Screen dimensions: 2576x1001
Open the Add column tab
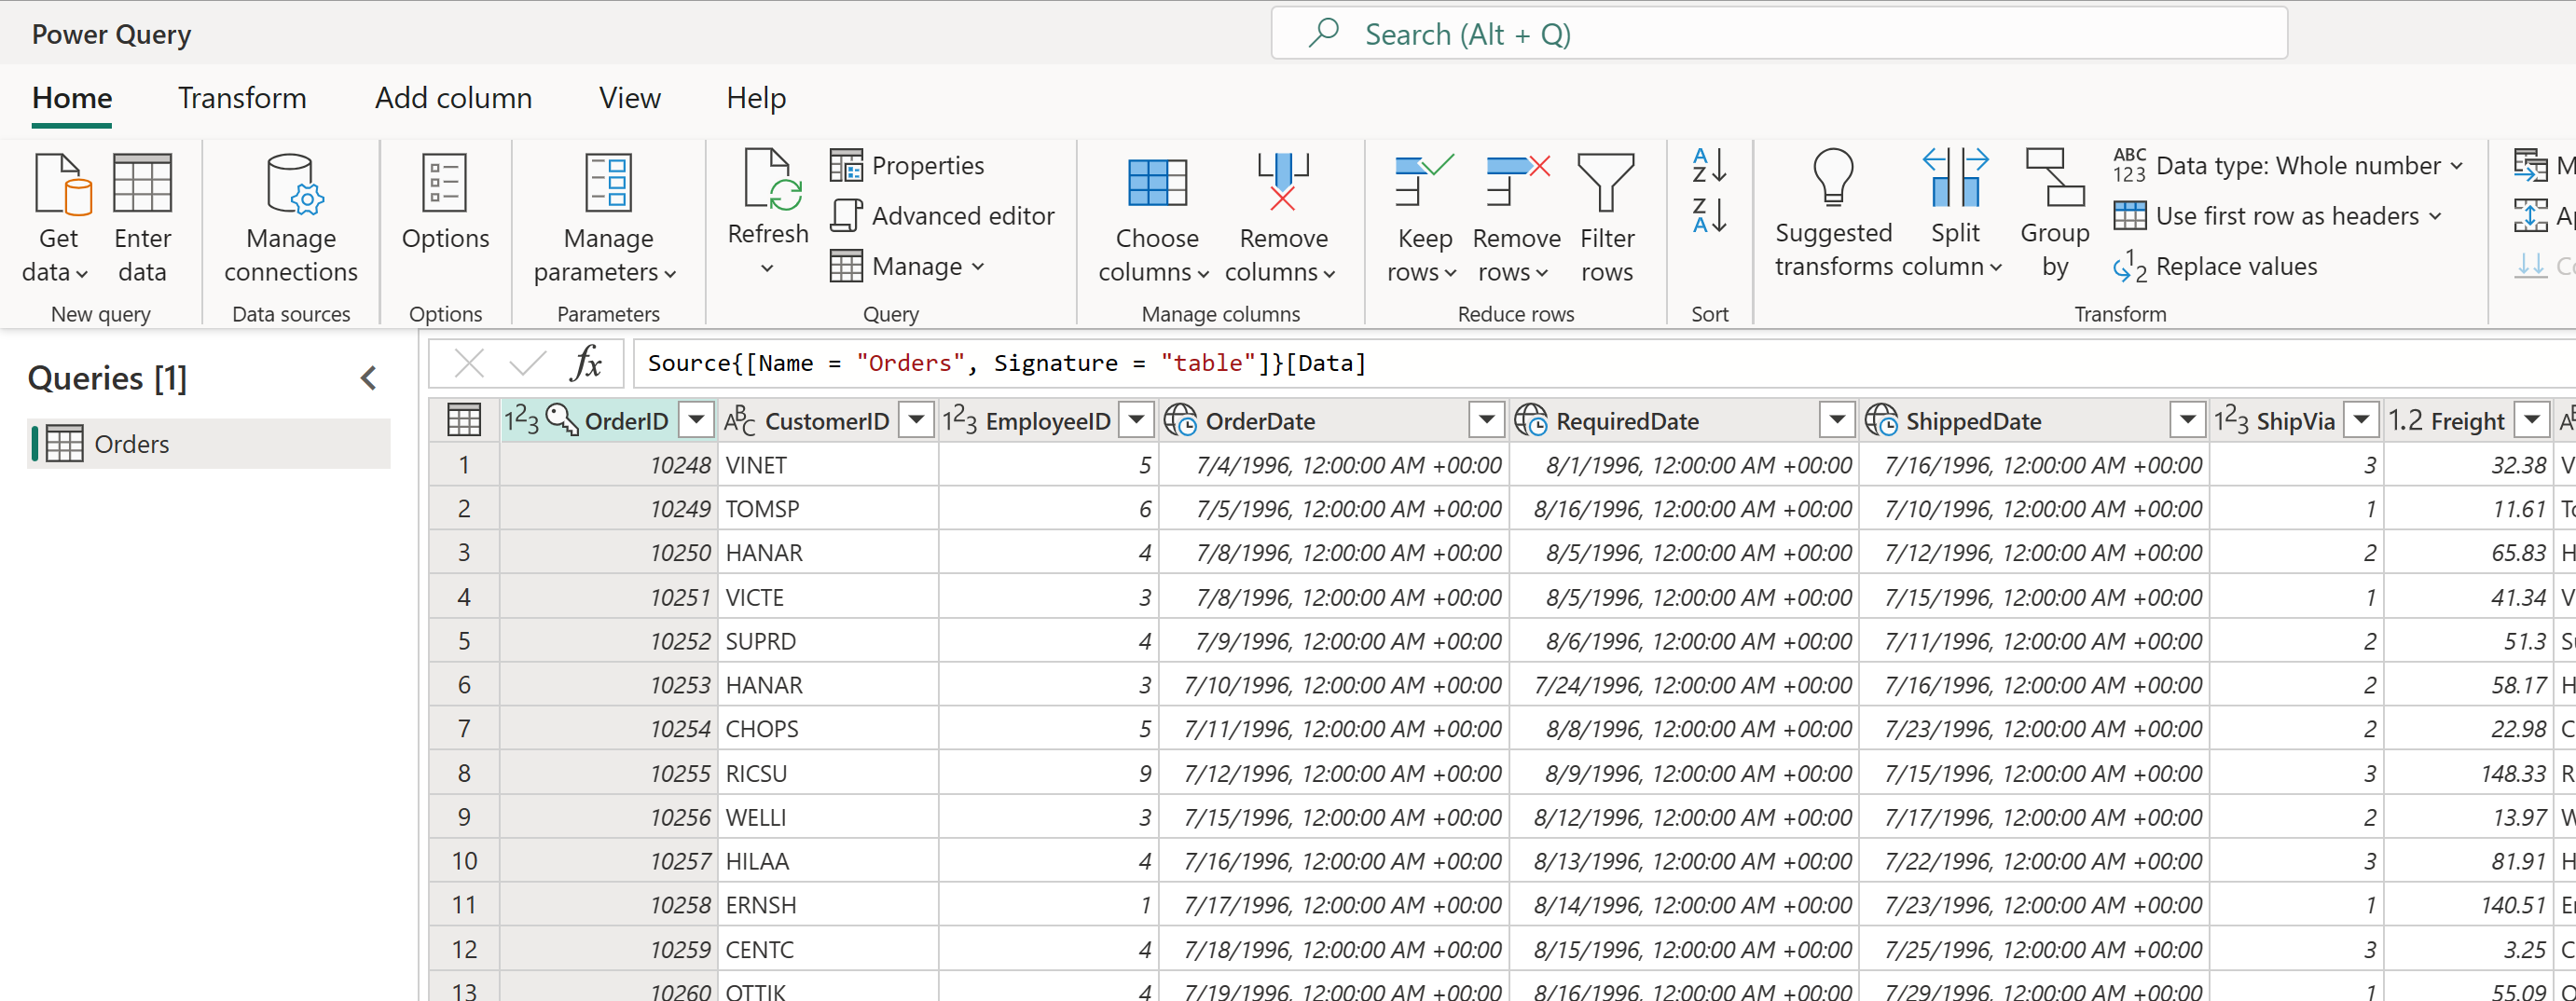453,98
